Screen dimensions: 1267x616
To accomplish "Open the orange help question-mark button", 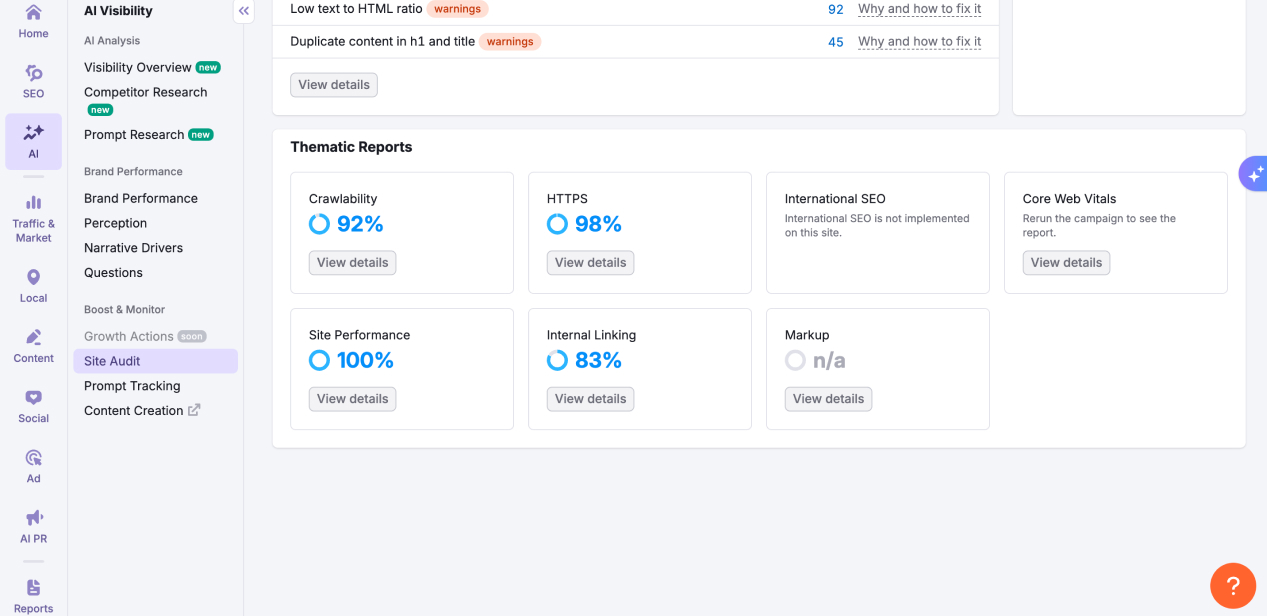I will point(1232,585).
